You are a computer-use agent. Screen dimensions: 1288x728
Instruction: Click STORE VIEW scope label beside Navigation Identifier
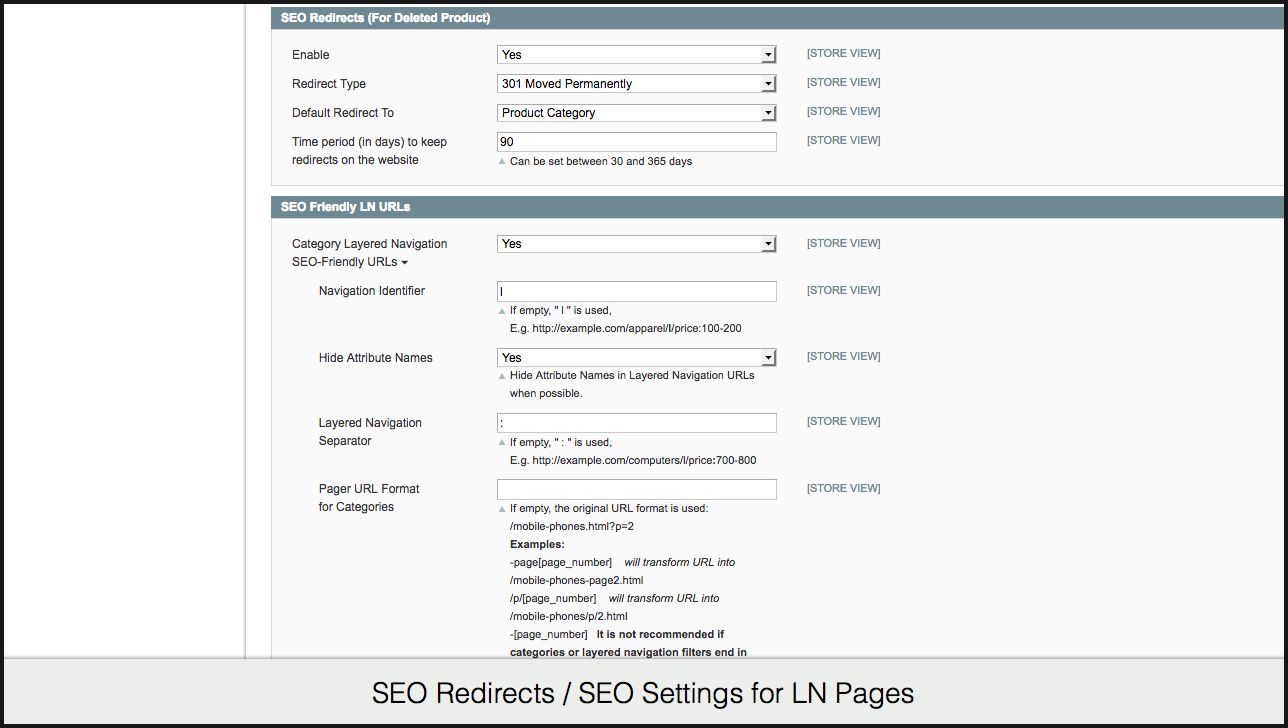(x=843, y=291)
